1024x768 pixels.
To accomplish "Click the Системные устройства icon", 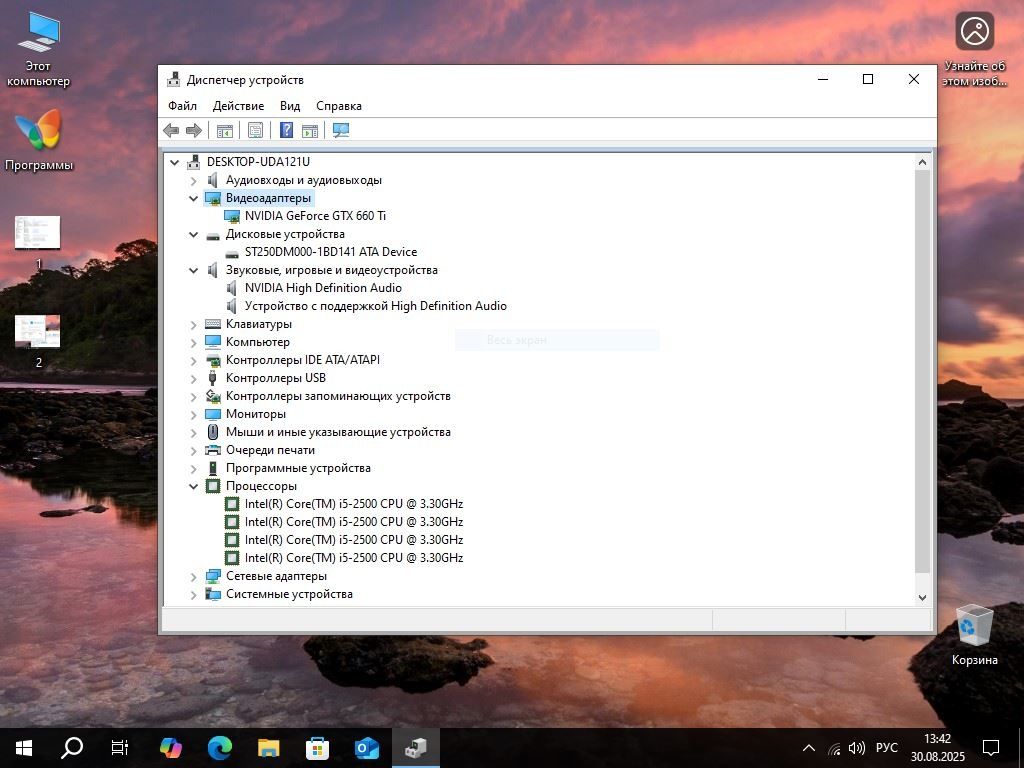I will [x=213, y=594].
